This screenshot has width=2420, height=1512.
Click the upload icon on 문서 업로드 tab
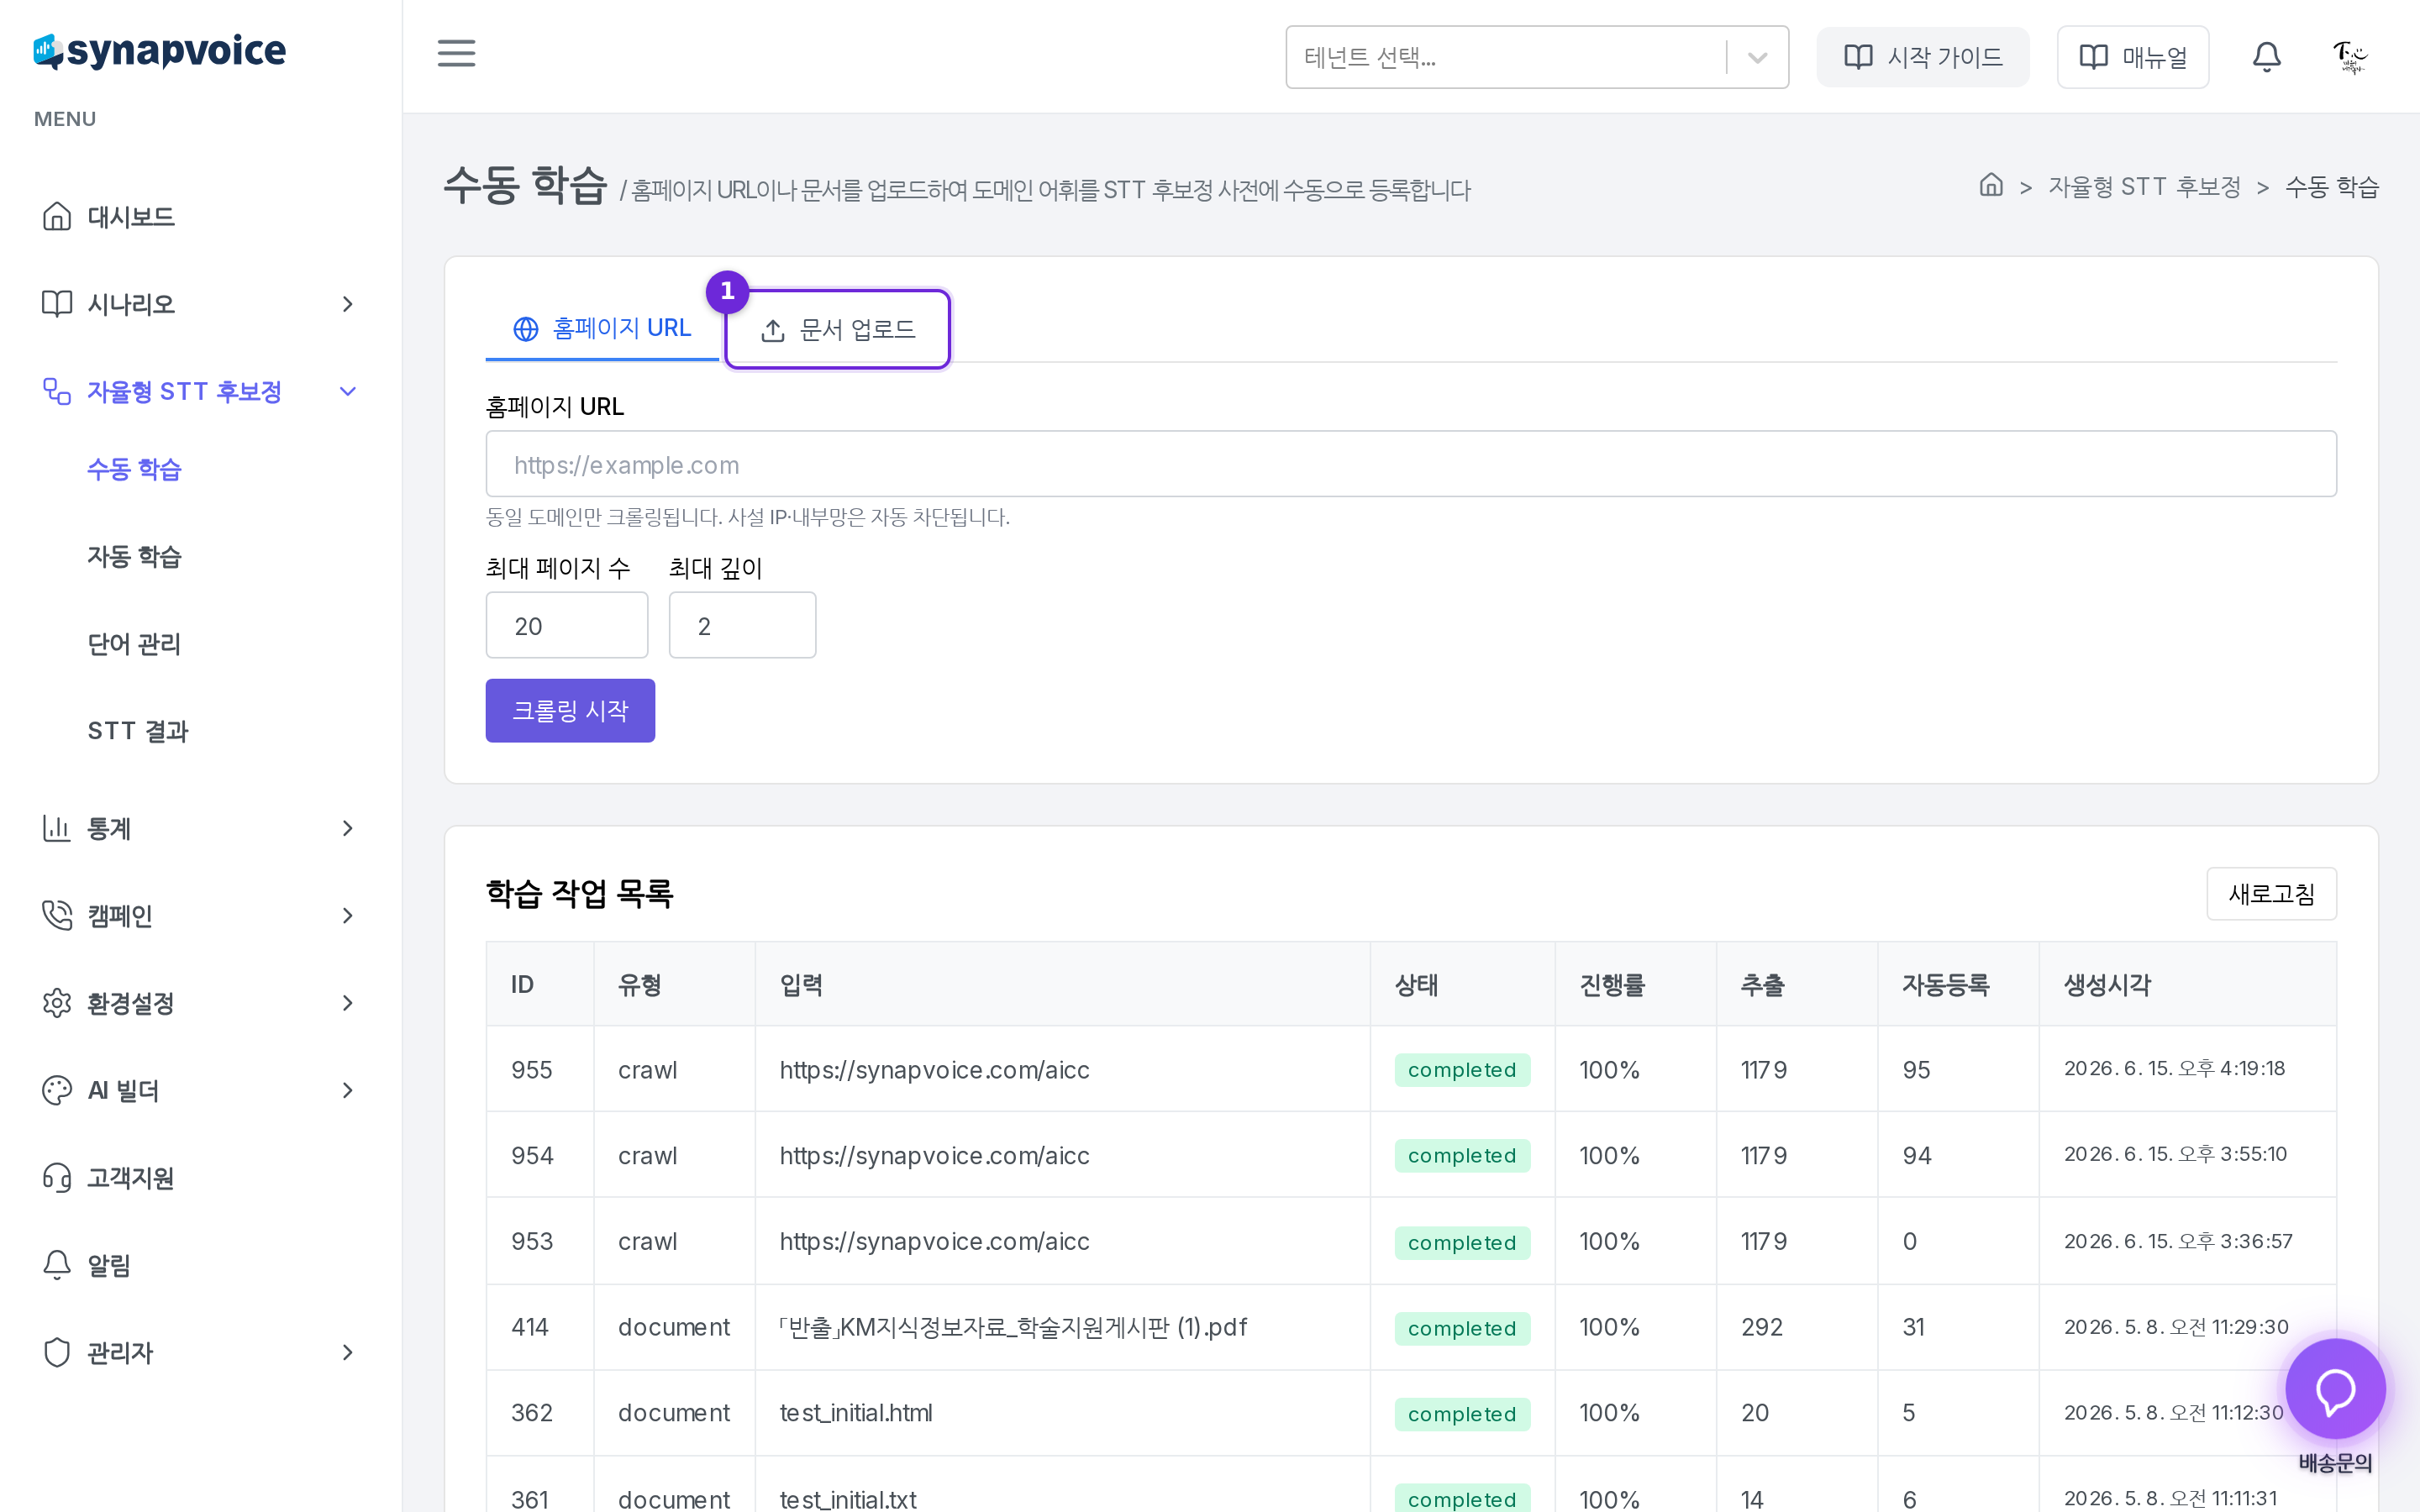773,331
